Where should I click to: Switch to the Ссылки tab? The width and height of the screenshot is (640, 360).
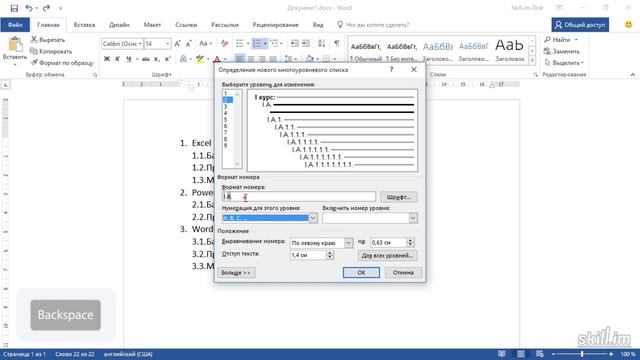[186, 24]
